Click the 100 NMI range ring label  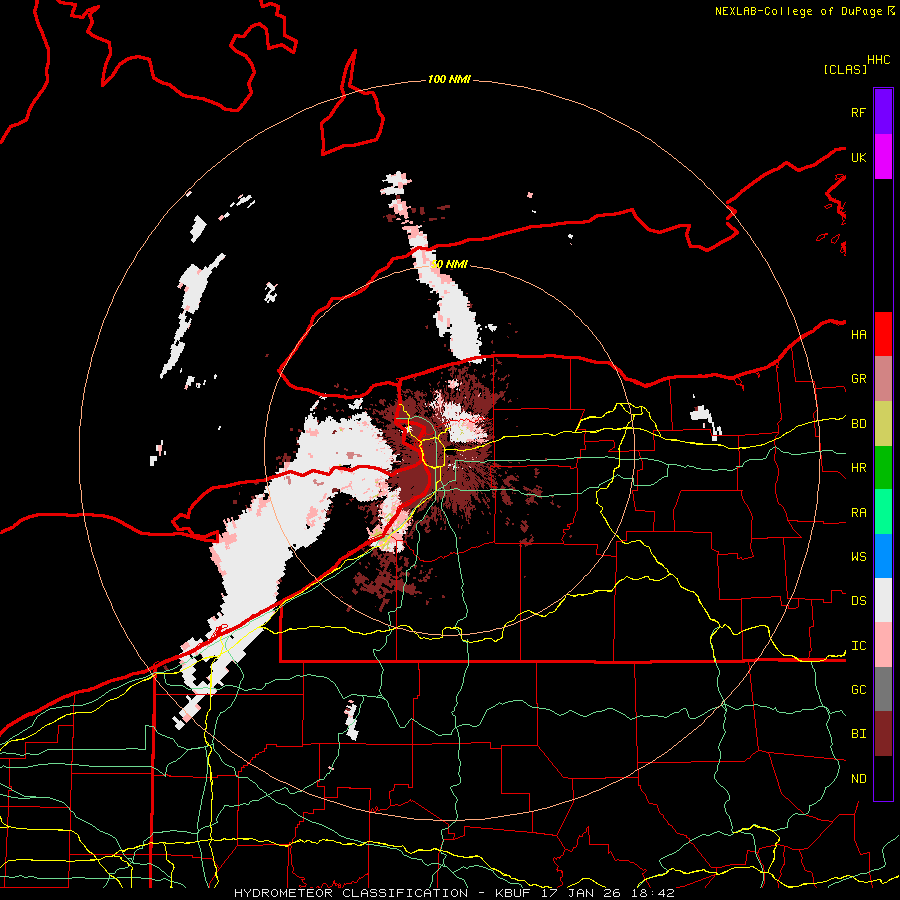tap(449, 79)
